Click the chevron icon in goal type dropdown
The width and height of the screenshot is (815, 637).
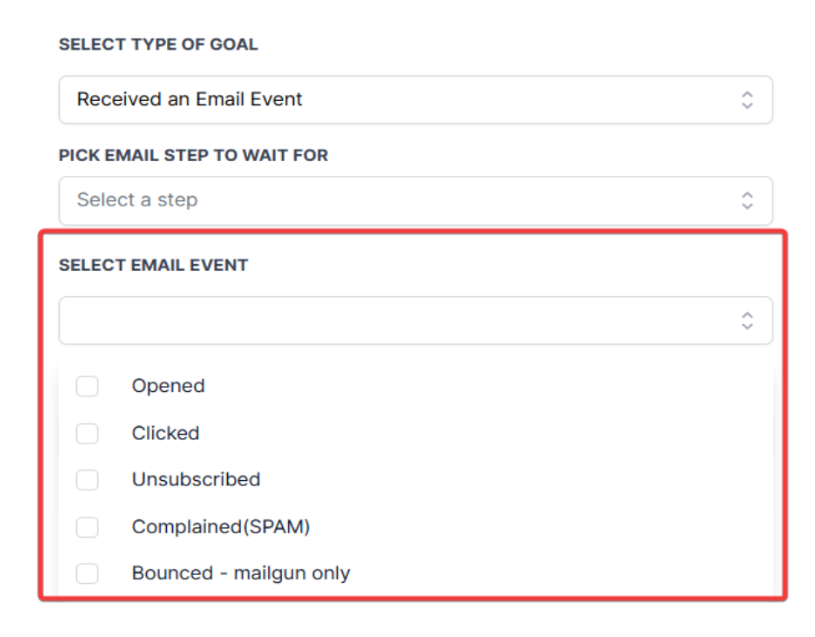pyautogui.click(x=746, y=100)
